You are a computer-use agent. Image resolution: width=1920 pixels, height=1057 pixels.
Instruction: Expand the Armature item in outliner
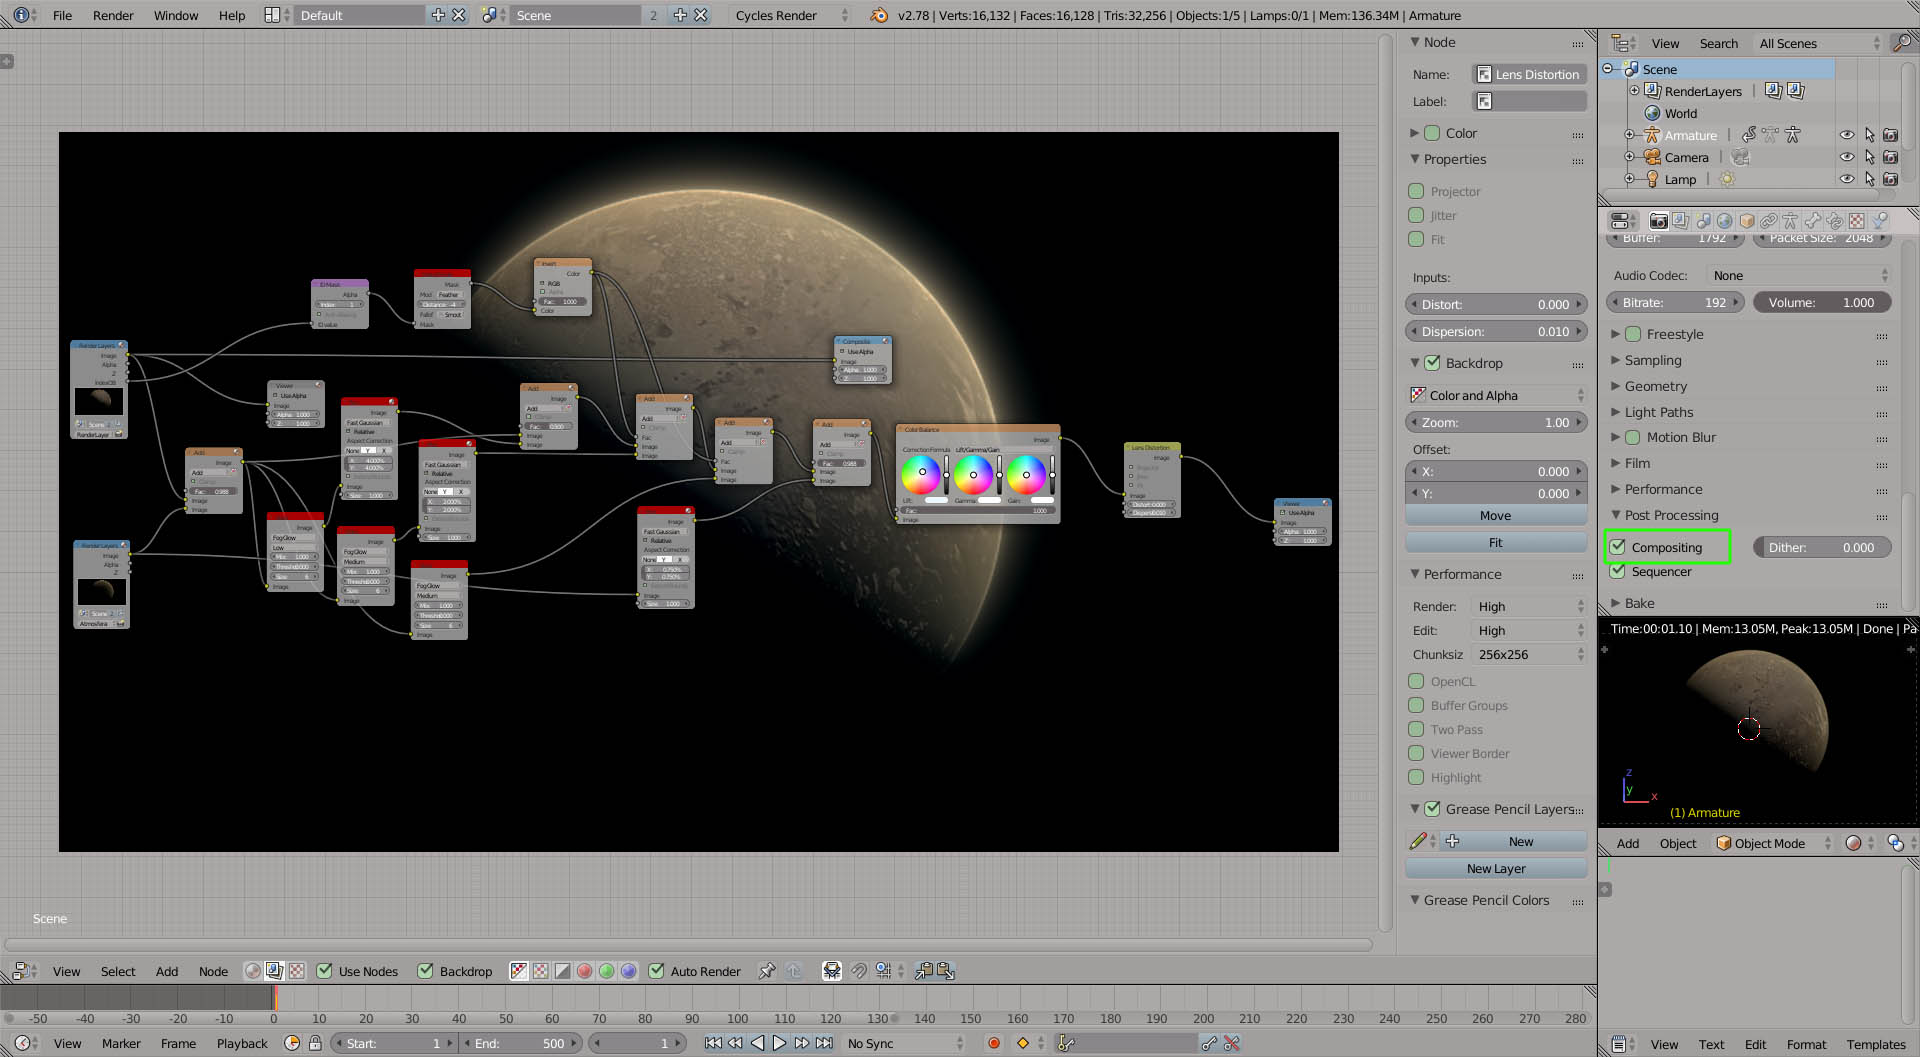tap(1630, 135)
